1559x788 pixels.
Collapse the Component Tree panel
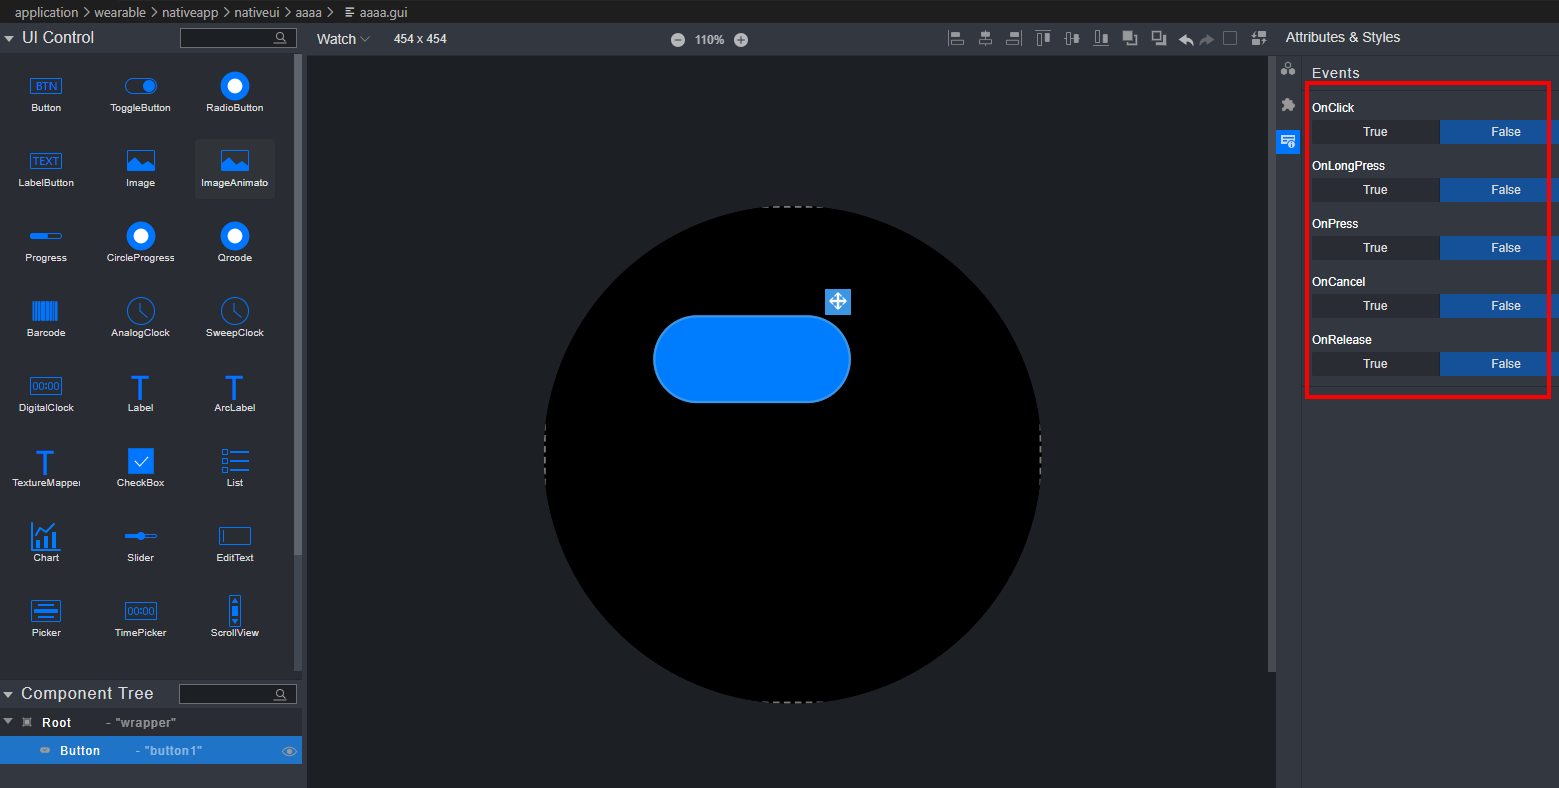pyautogui.click(x=9, y=694)
